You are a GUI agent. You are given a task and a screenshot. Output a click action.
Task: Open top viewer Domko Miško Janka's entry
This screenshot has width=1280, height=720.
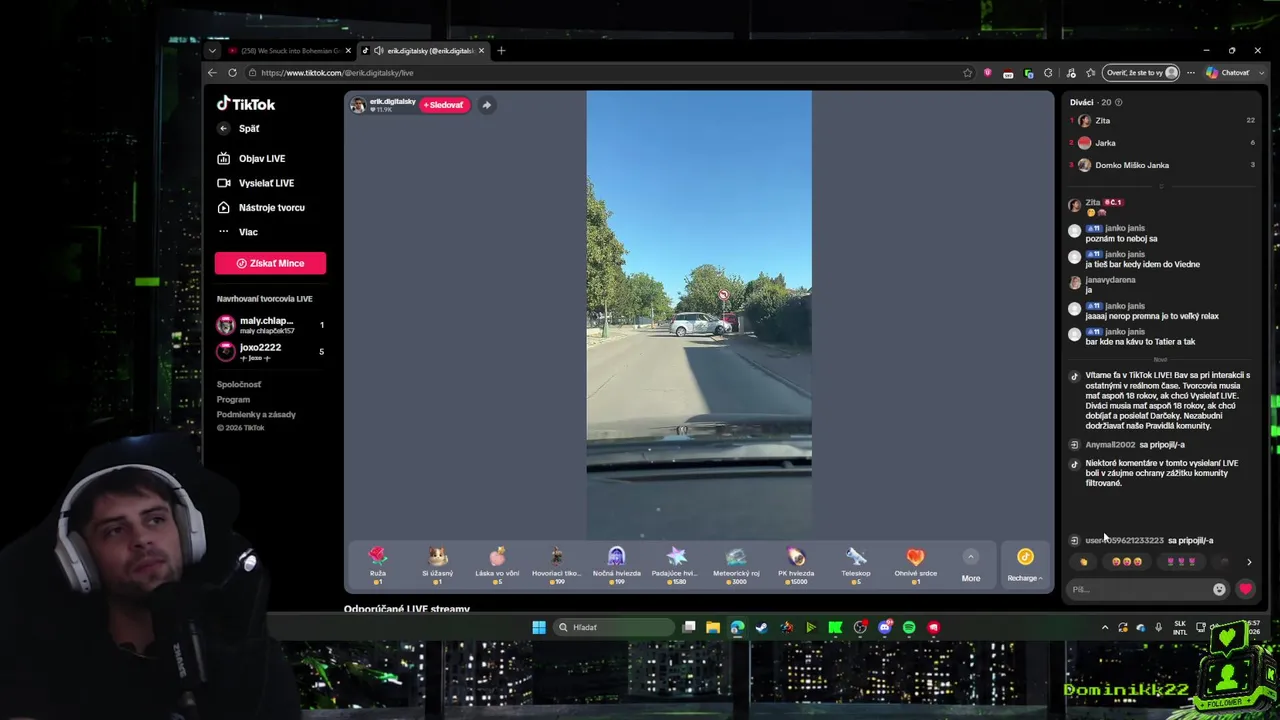1162,165
